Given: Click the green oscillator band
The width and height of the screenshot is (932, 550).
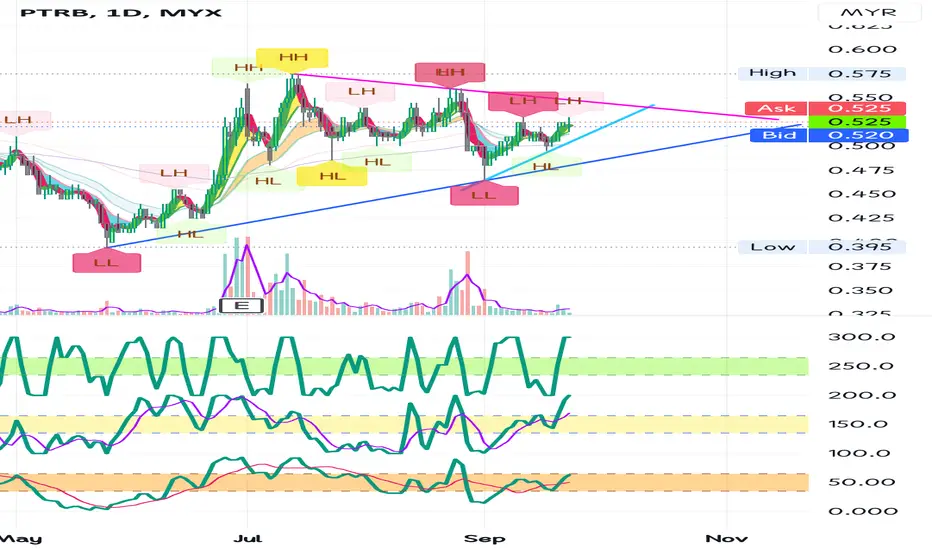Looking at the screenshot, I should tap(404, 366).
